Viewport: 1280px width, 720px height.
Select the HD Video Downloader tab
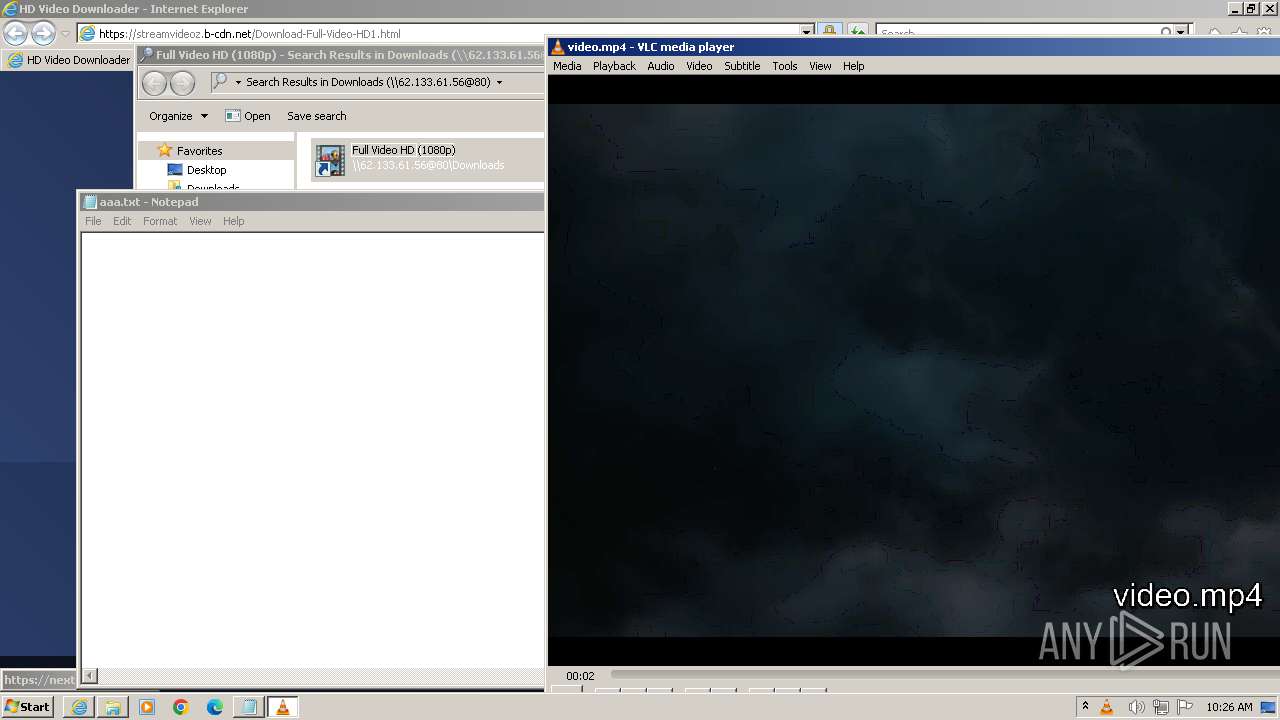tap(68, 60)
